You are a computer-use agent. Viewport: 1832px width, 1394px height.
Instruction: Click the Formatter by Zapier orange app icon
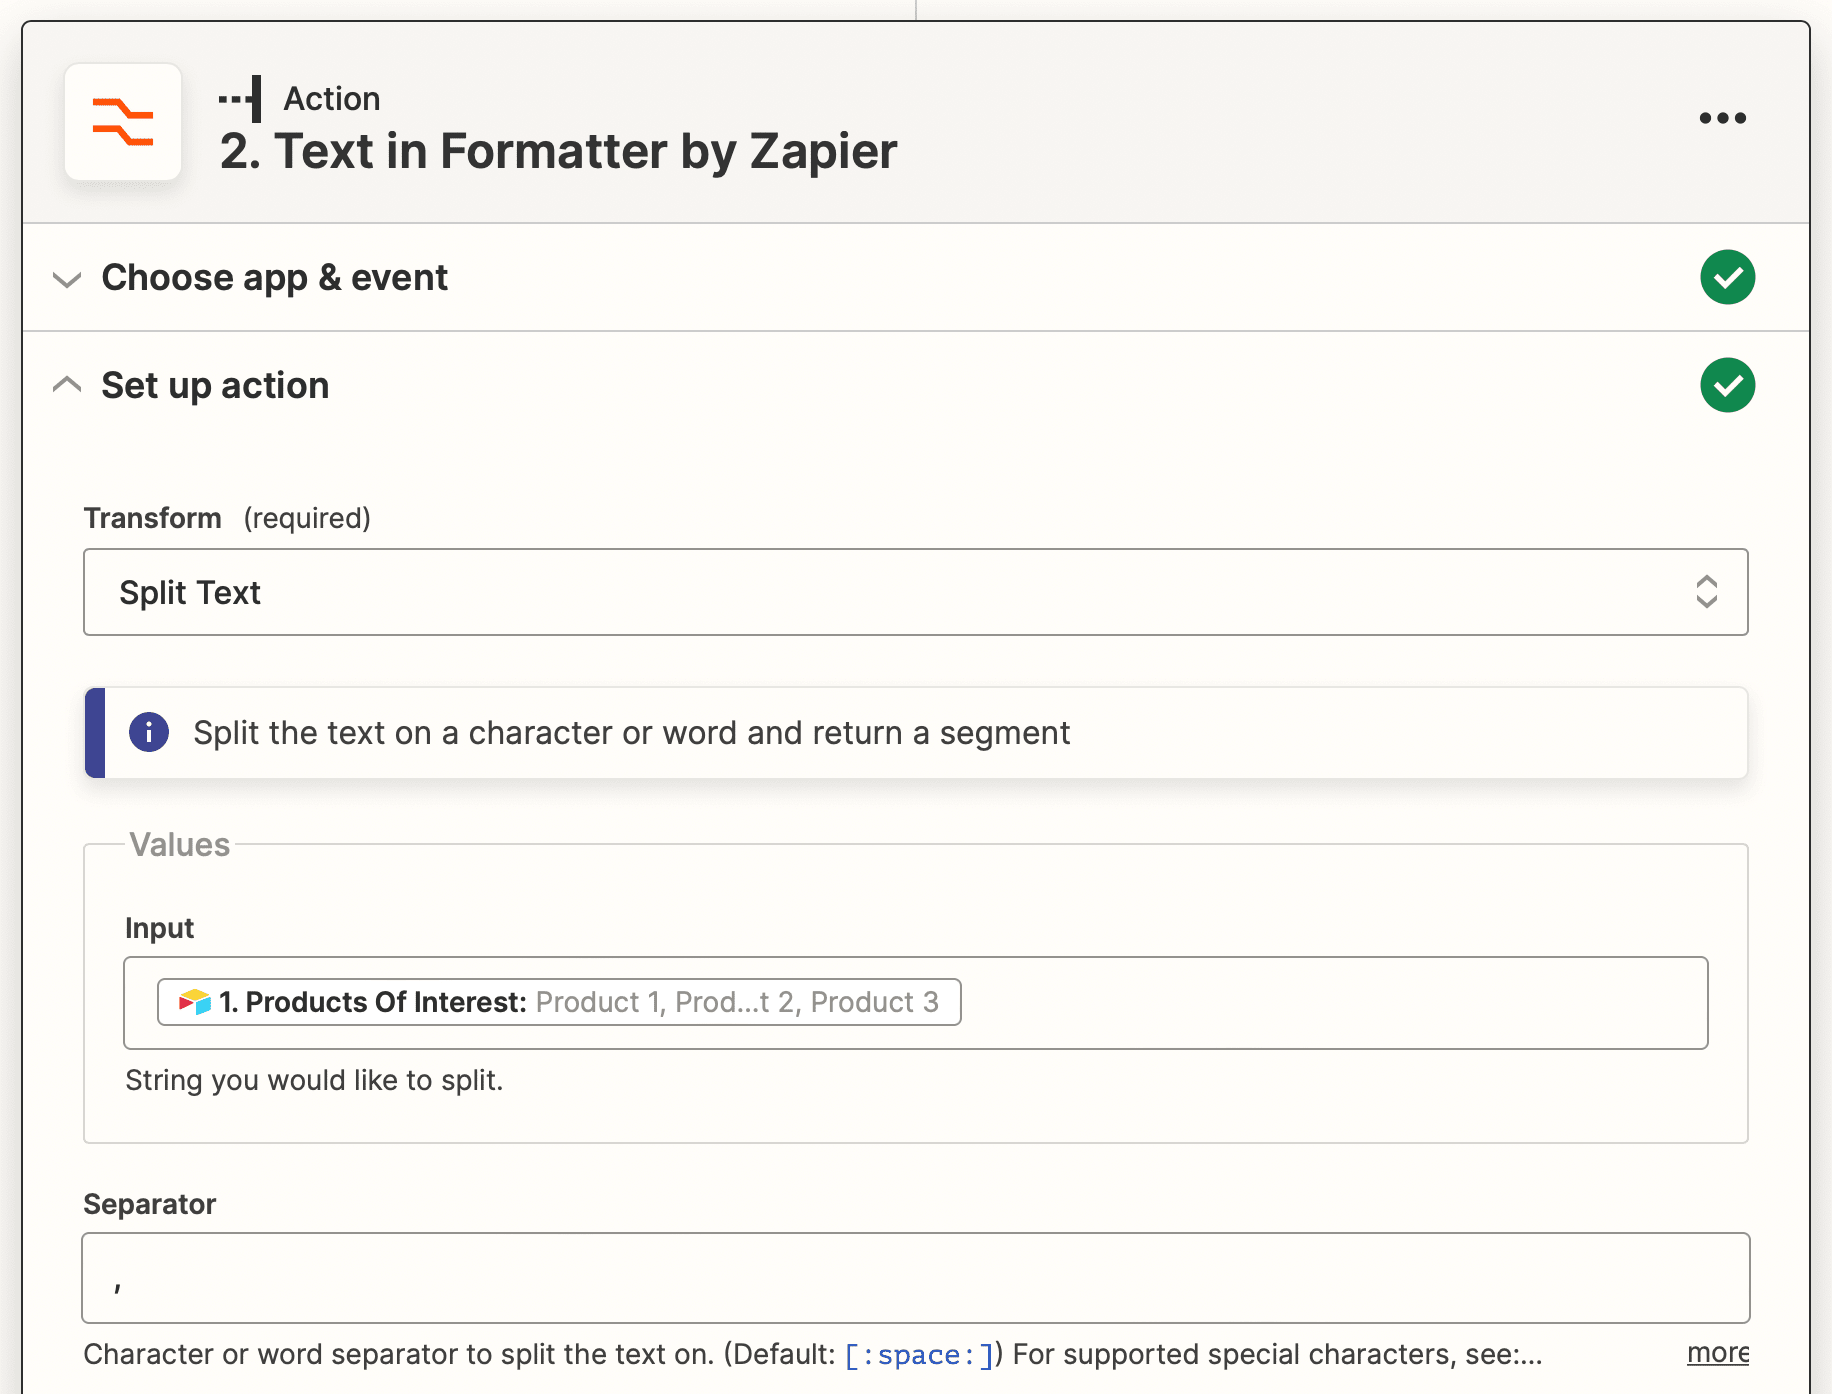pyautogui.click(x=123, y=122)
